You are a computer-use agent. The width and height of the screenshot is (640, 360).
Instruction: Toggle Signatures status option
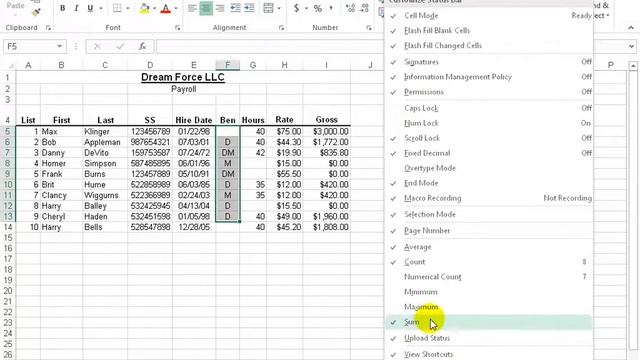pos(489,62)
